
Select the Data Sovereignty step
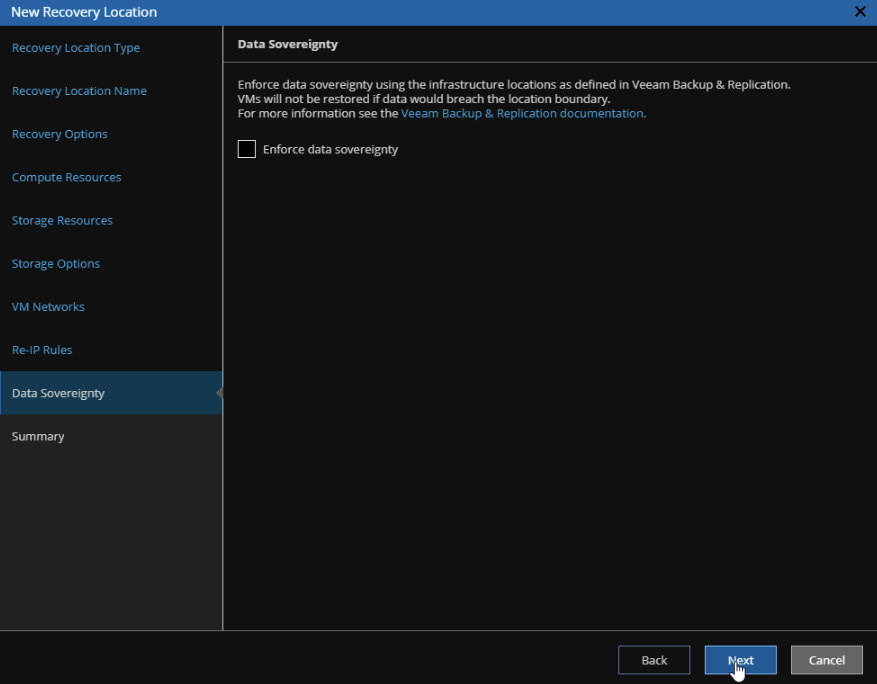click(111, 393)
